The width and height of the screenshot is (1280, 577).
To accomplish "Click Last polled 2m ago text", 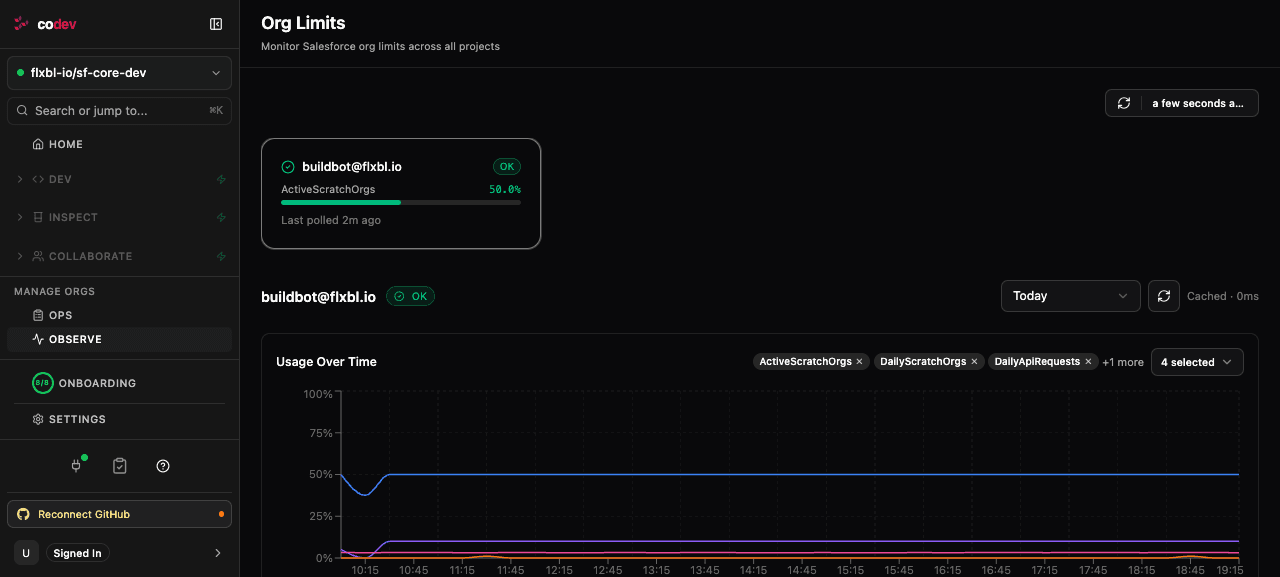I will [331, 220].
